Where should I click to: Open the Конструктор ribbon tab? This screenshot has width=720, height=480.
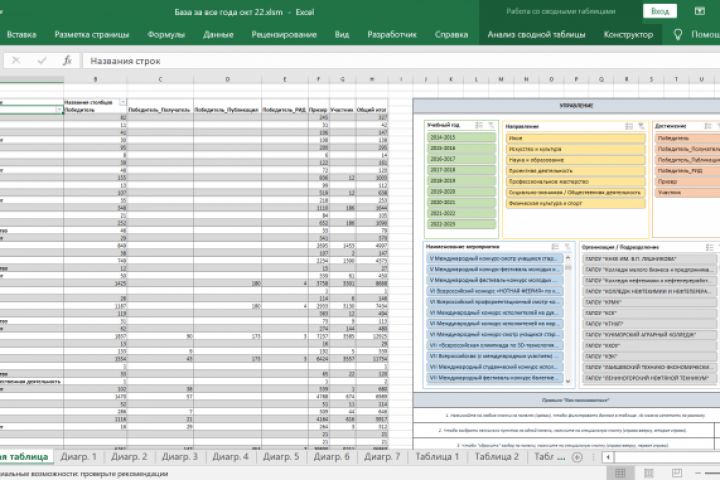pyautogui.click(x=628, y=34)
